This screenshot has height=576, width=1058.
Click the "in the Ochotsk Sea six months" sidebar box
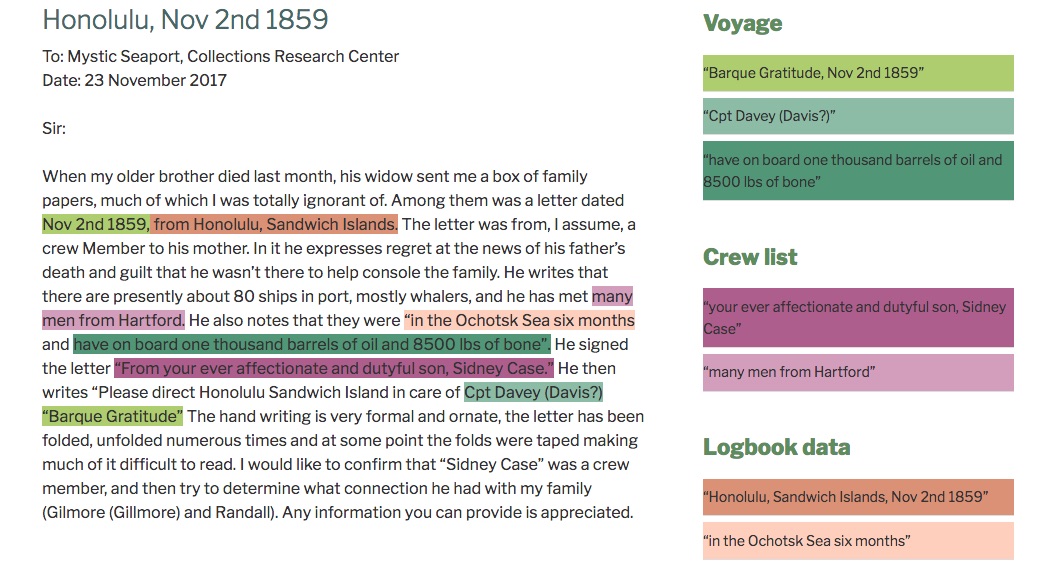tap(857, 541)
